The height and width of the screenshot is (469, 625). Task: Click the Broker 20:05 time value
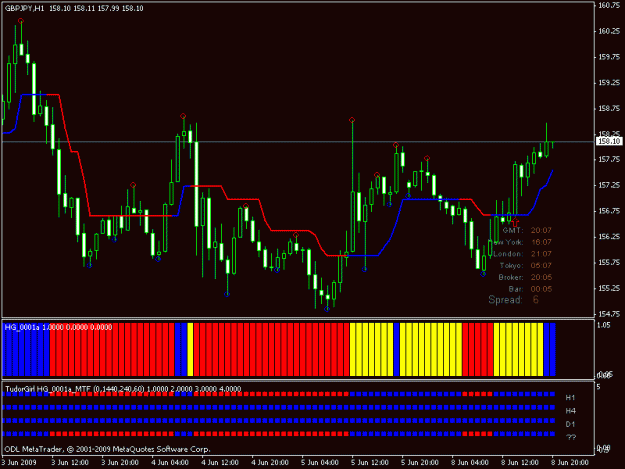541,277
